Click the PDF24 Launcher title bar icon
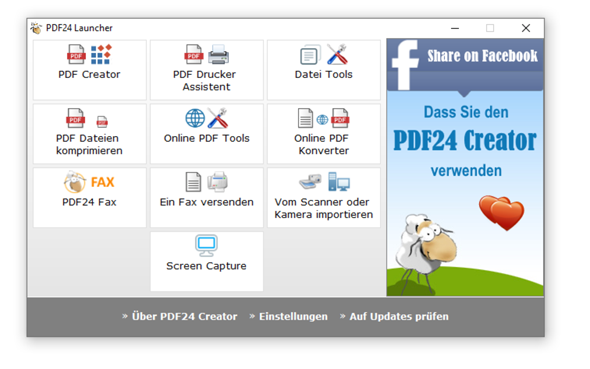Image resolution: width=590 pixels, height=369 pixels. point(36,28)
